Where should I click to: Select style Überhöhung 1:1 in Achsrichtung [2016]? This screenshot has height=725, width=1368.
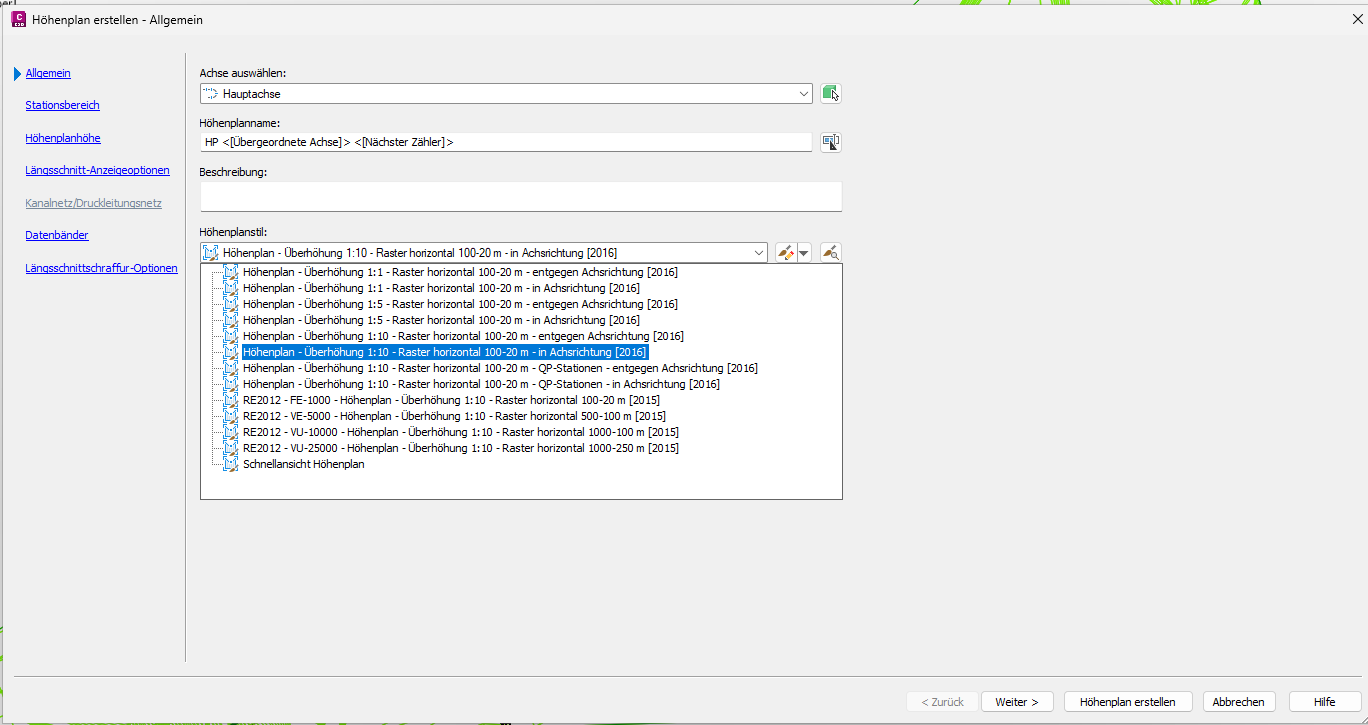[x=441, y=288]
